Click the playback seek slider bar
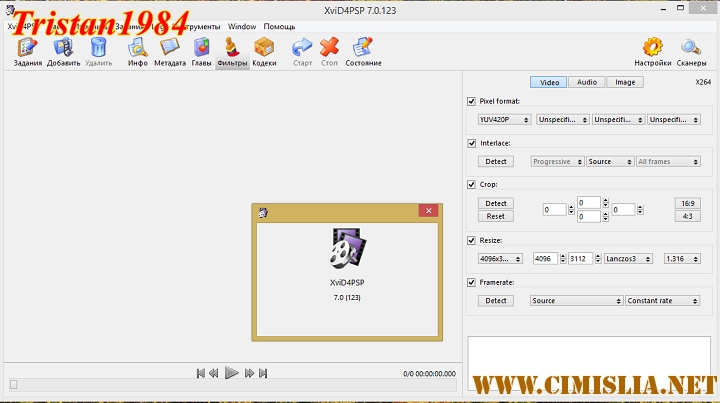The height and width of the screenshot is (403, 720). pos(230,385)
